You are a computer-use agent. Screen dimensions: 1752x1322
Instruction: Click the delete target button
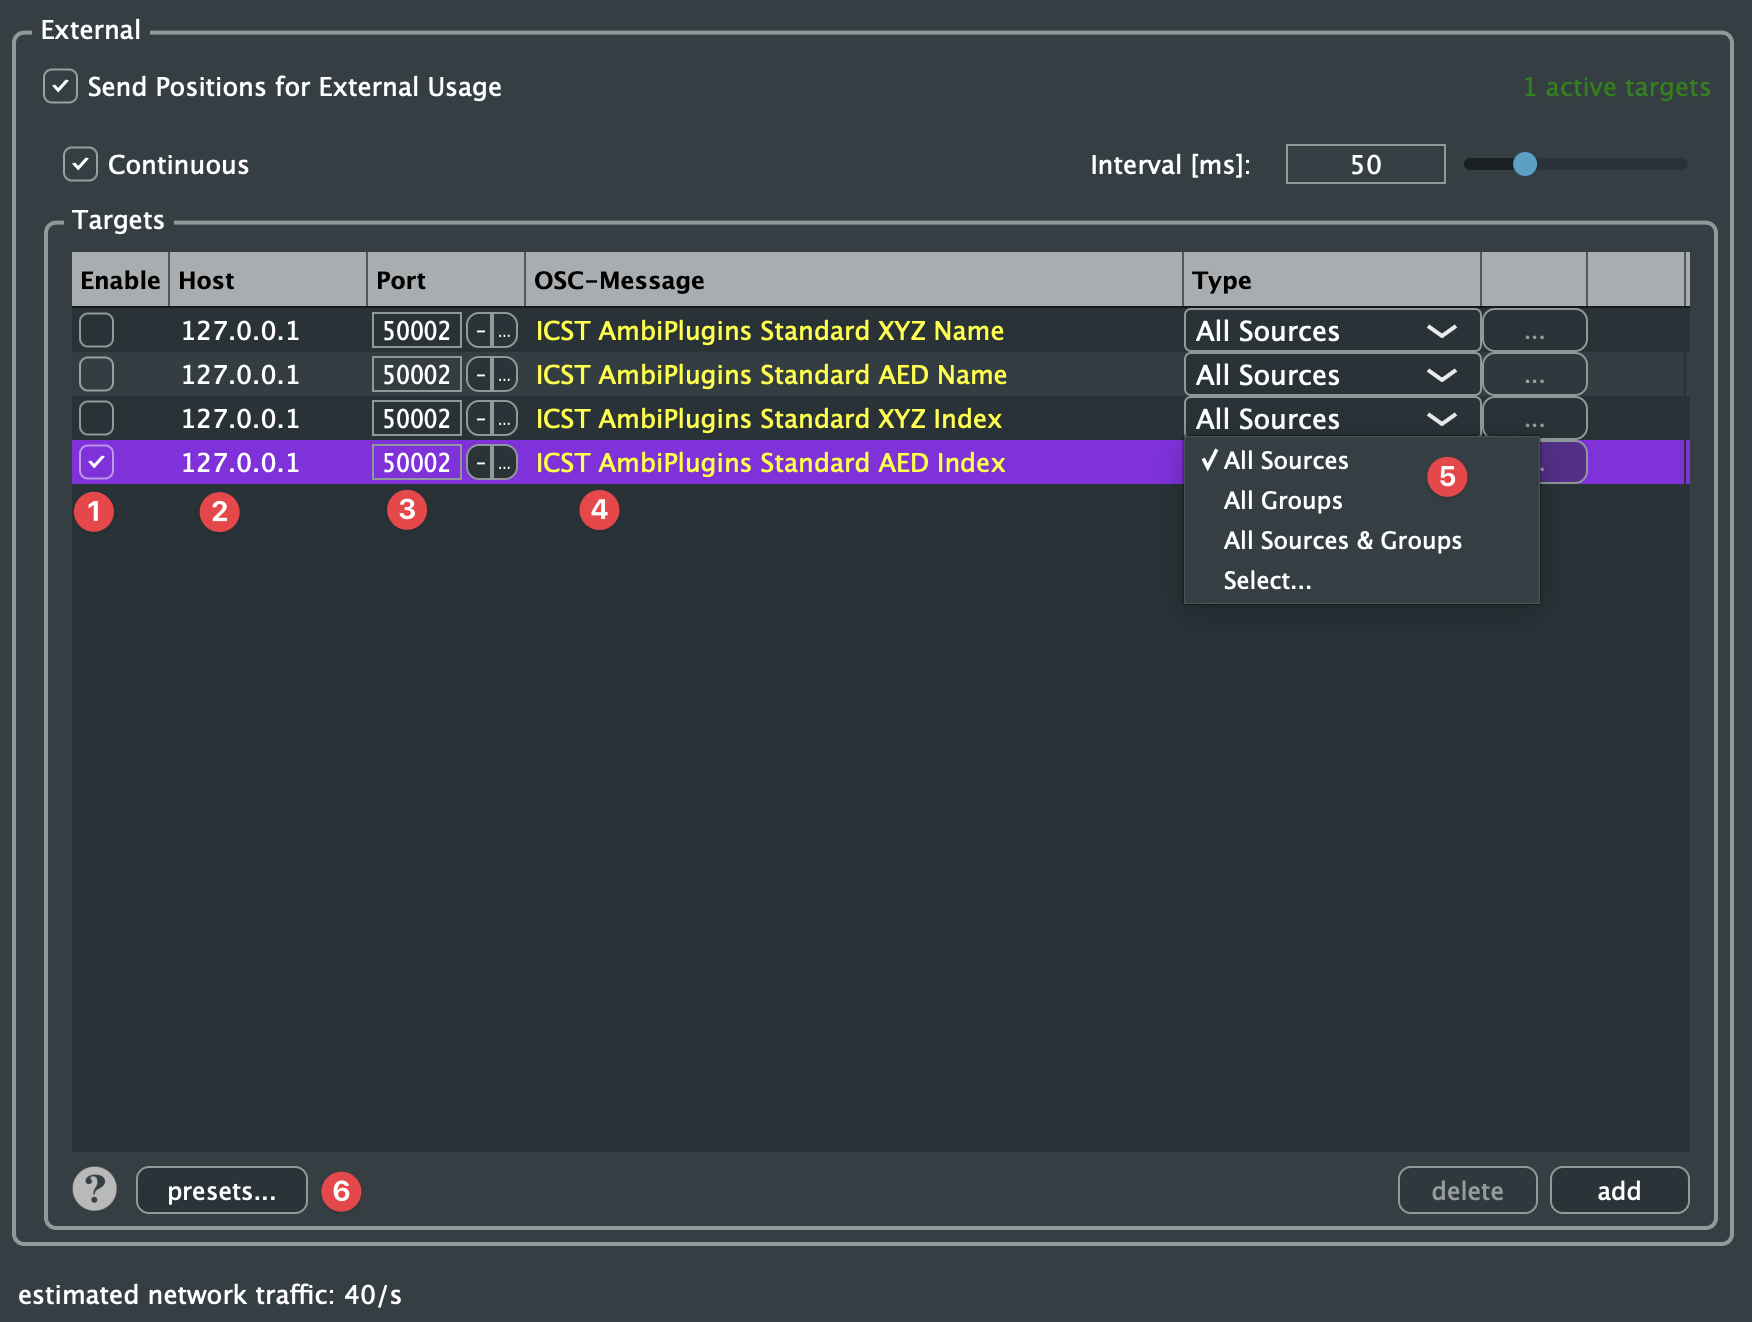pos(1467,1190)
